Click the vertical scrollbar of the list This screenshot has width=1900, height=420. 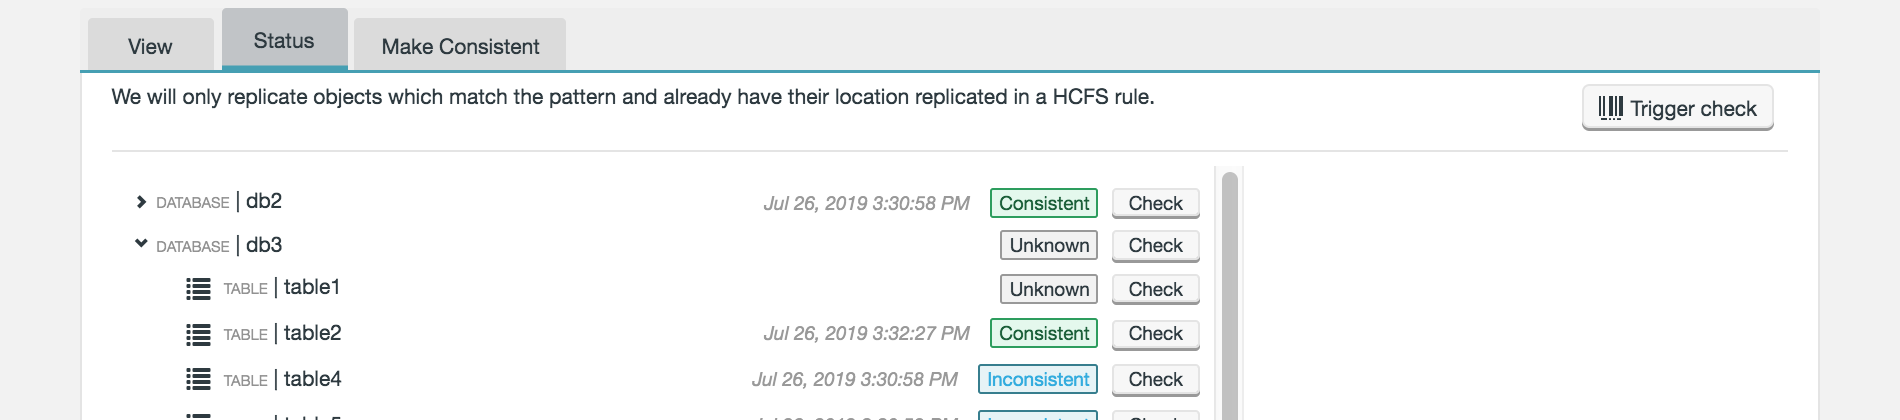point(1230,300)
